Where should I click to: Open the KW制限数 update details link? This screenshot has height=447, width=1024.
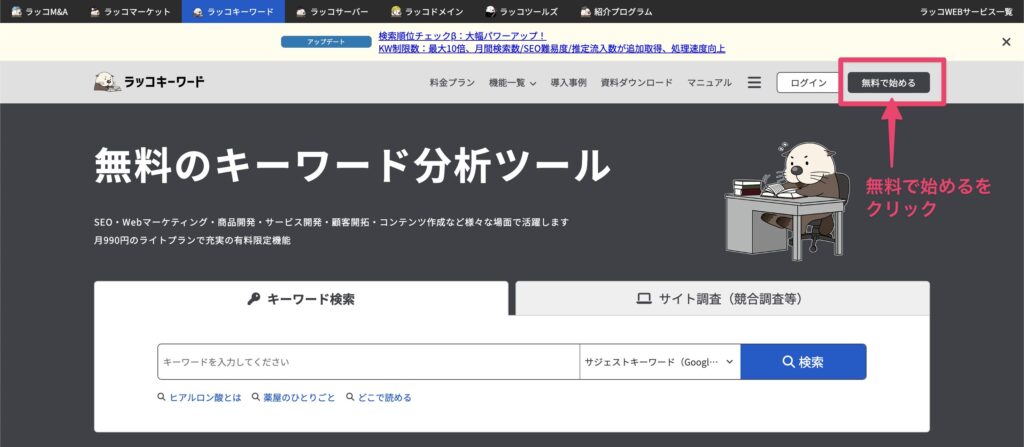pos(552,48)
